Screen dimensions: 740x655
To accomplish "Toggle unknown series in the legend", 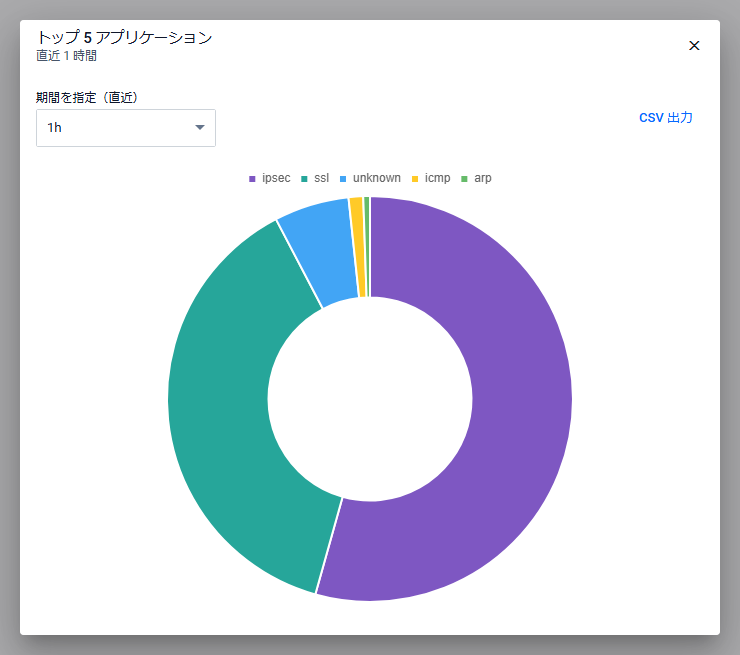I will pyautogui.click(x=376, y=178).
